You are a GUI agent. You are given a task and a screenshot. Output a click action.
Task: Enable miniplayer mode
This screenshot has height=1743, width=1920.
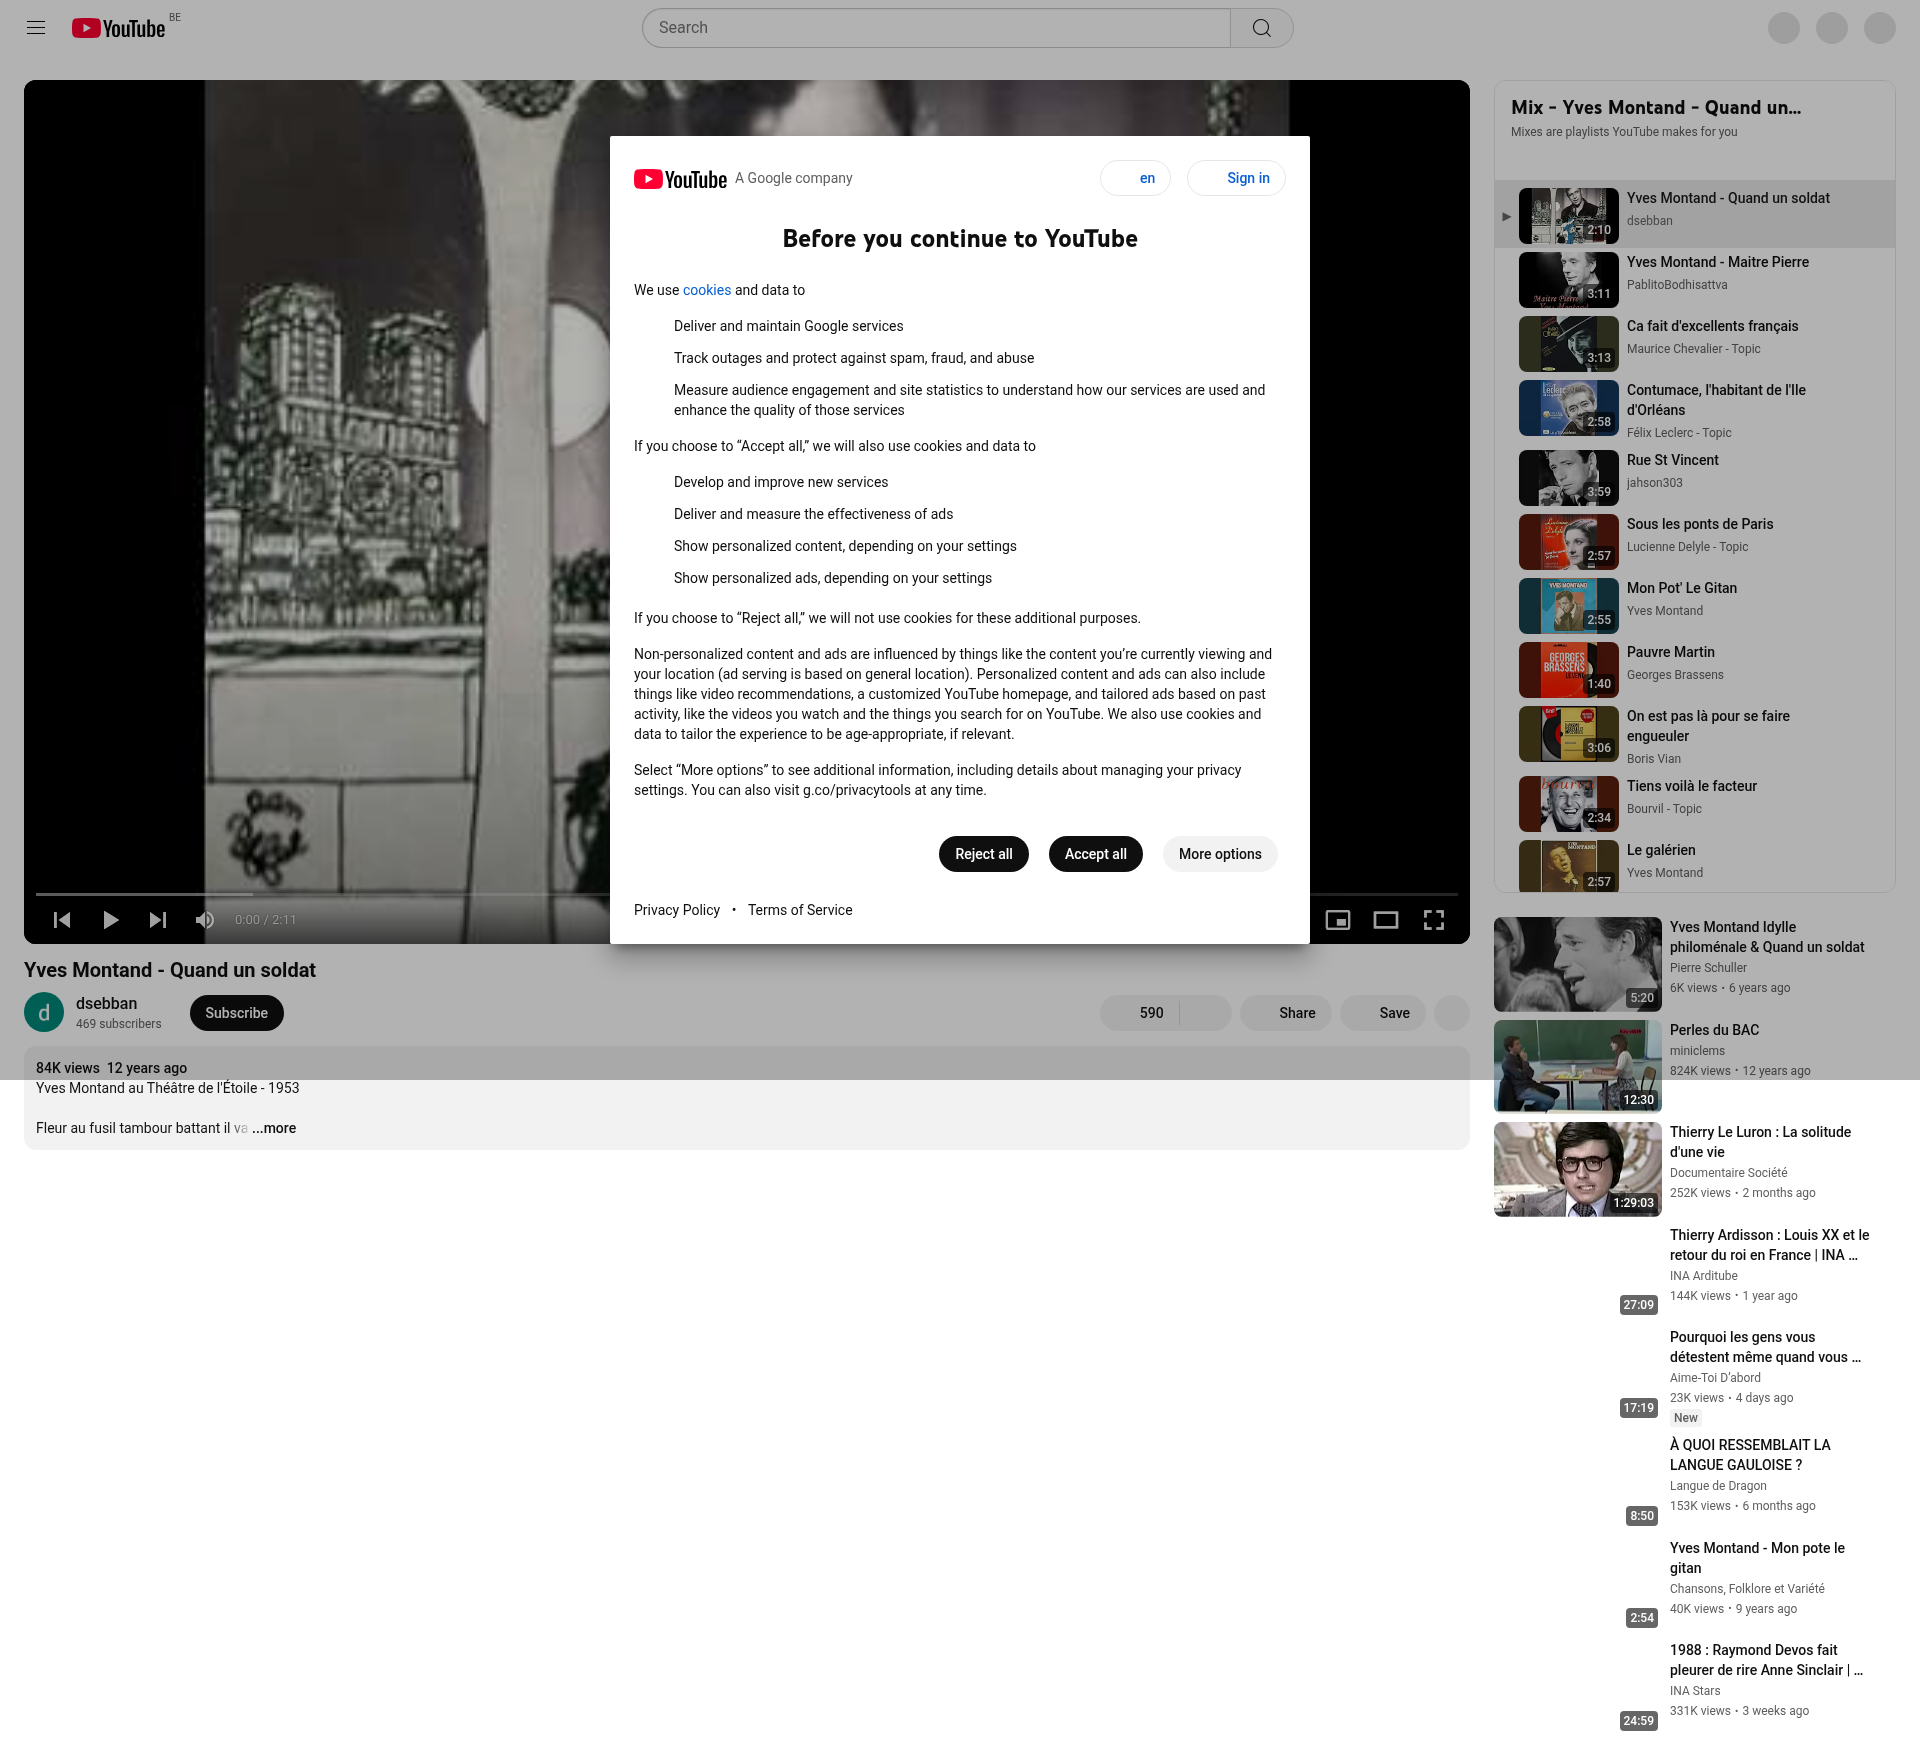coord(1338,920)
